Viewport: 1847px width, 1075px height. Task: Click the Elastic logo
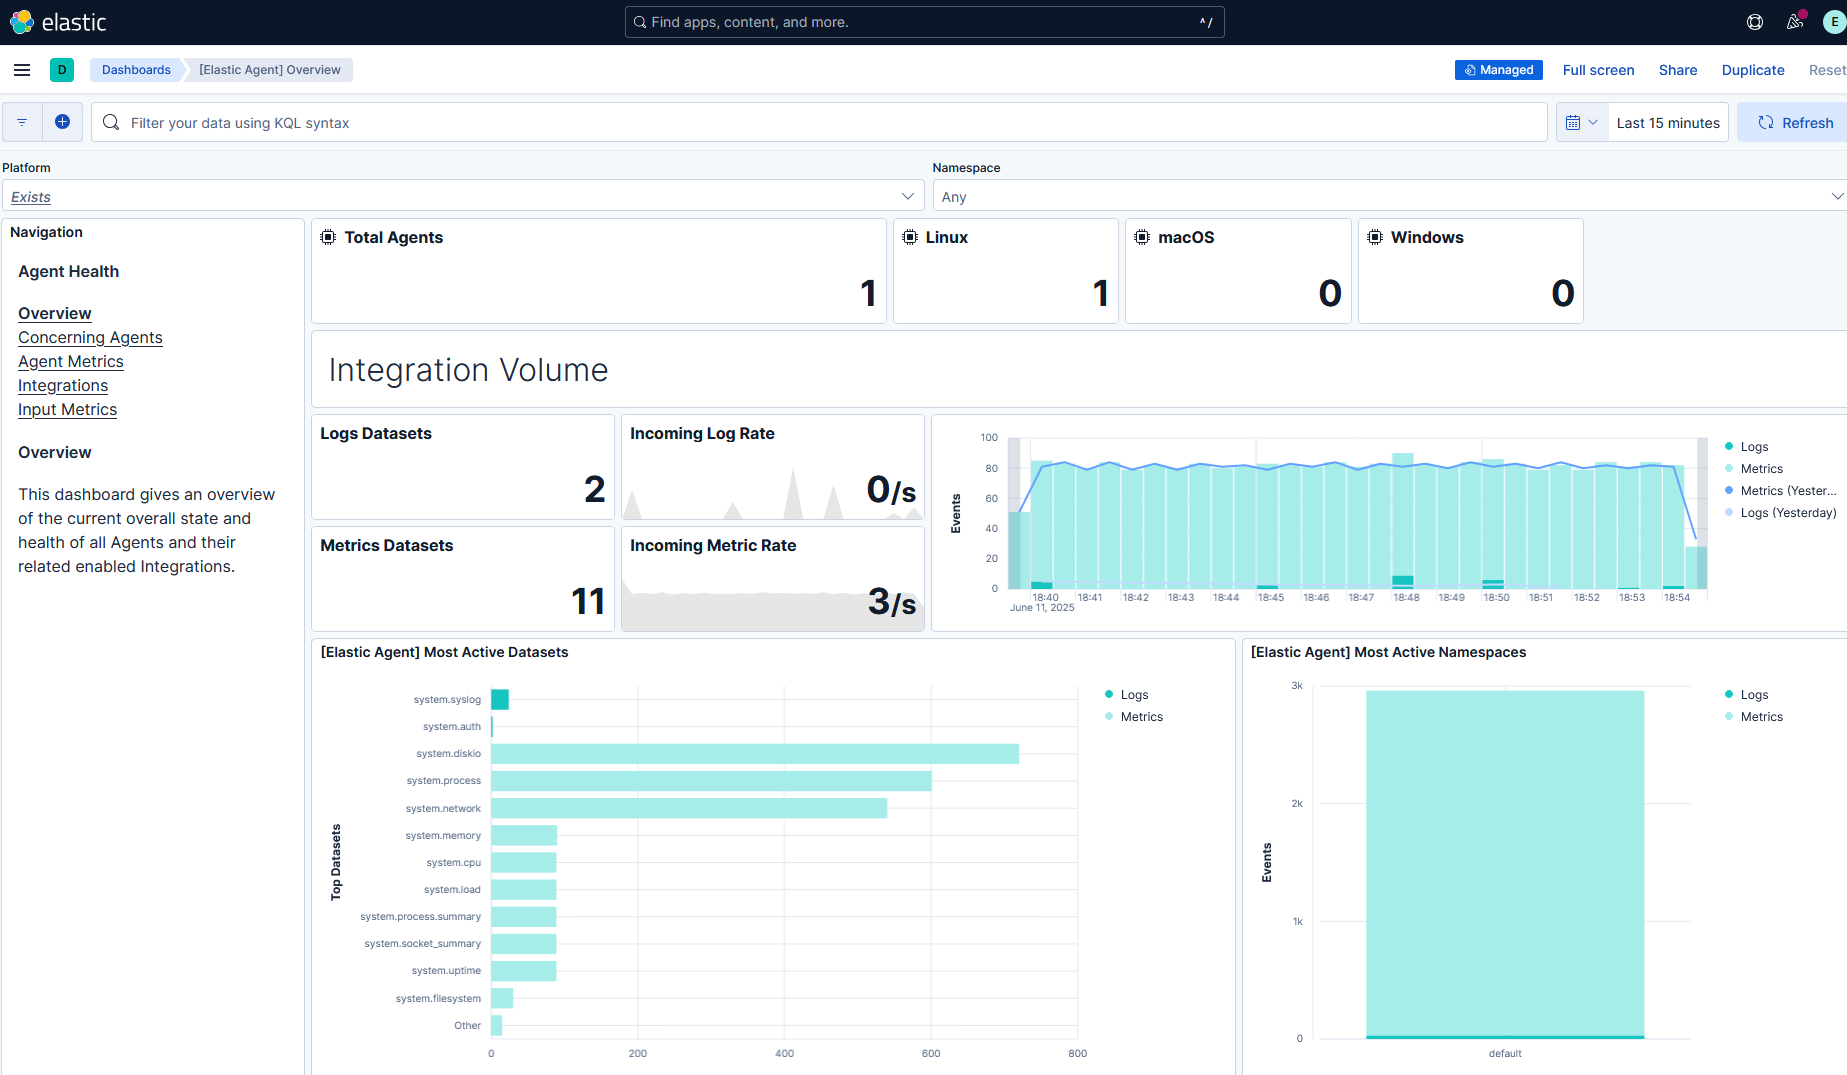click(58, 22)
